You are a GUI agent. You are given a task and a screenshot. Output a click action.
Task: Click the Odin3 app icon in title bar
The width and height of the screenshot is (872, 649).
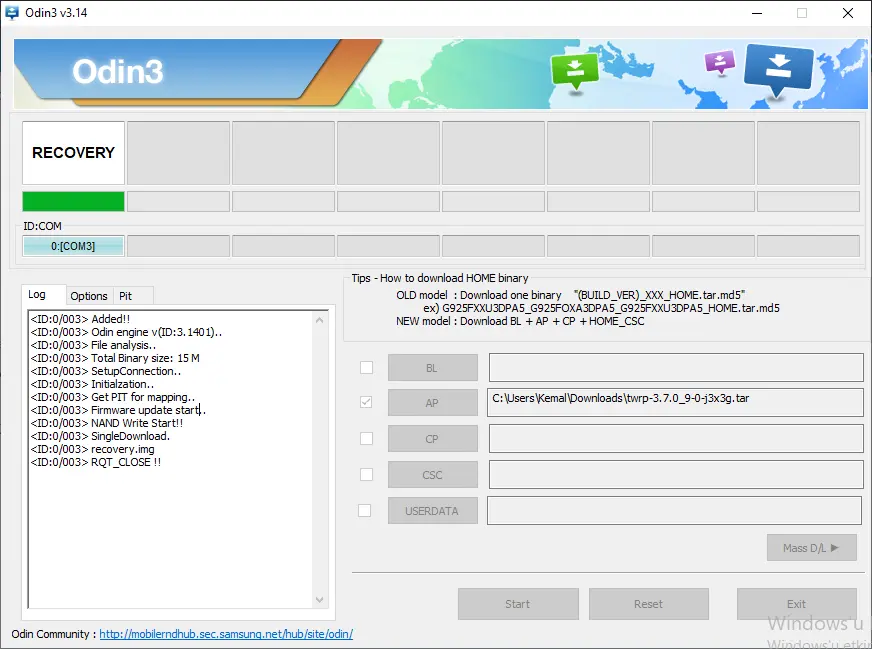[x=12, y=12]
